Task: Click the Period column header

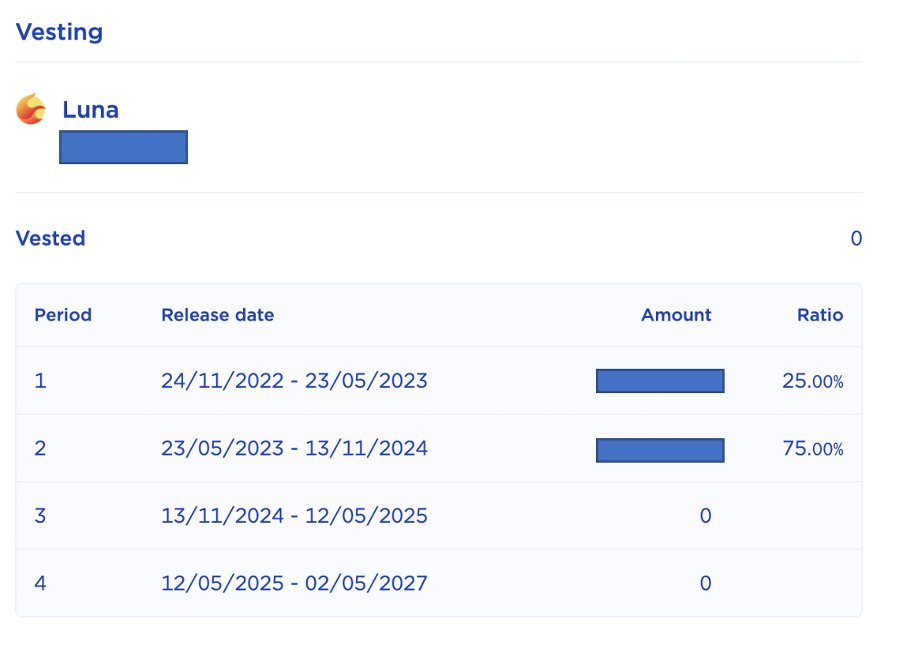Action: [63, 315]
